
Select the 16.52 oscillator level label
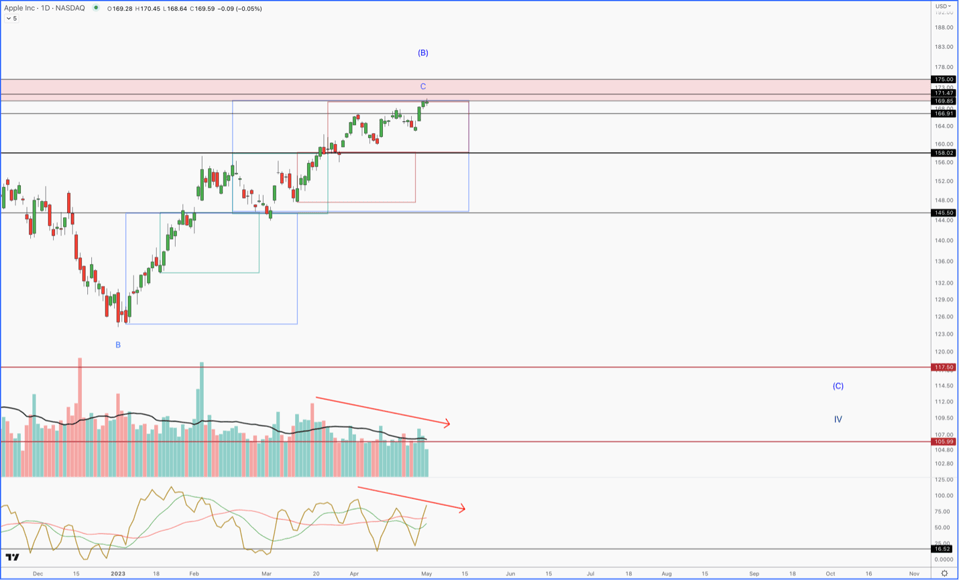pos(941,549)
